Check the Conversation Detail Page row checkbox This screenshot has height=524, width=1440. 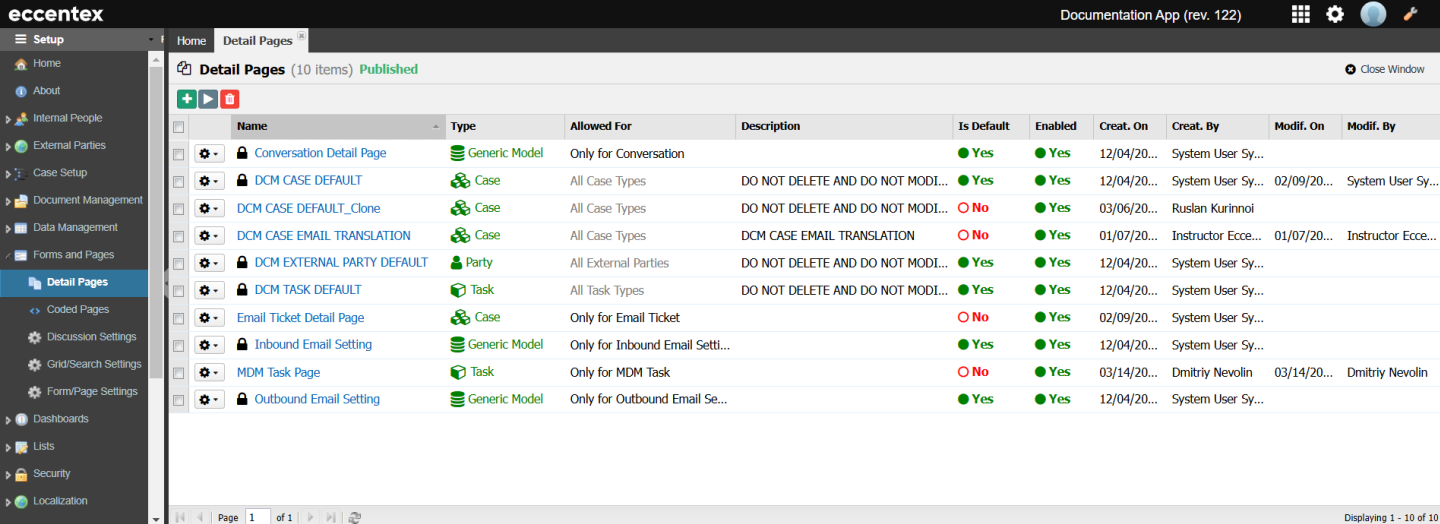coord(179,154)
